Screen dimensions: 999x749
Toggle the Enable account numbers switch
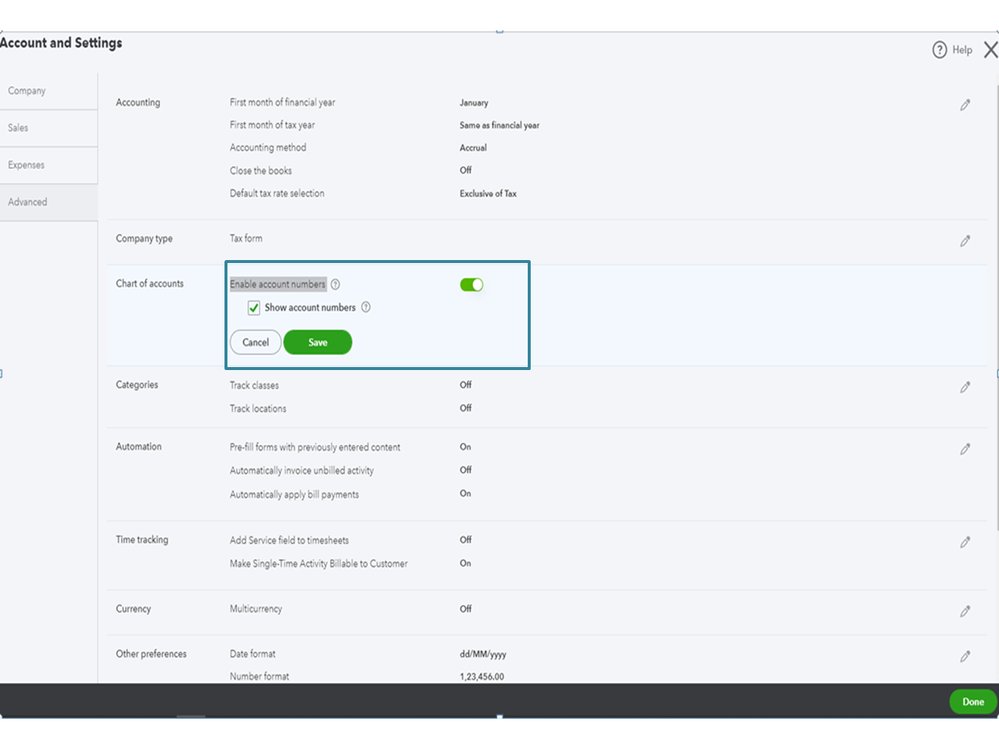coord(472,285)
